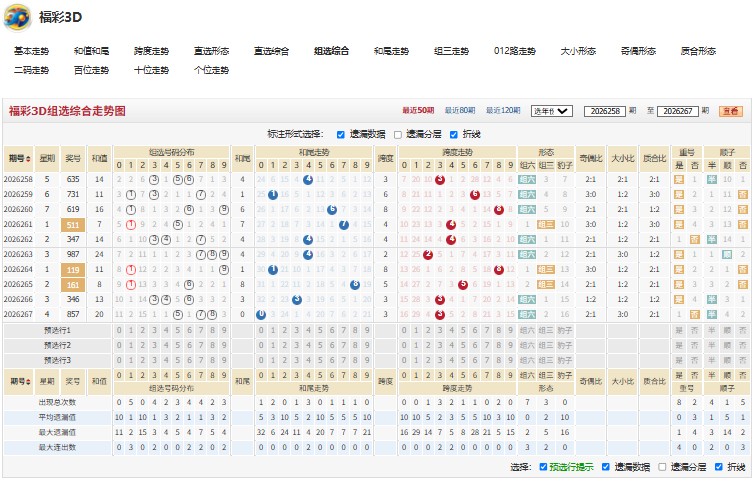
Task: Click the sort arrows beside bottom 期号 header
Action: click(x=28, y=381)
